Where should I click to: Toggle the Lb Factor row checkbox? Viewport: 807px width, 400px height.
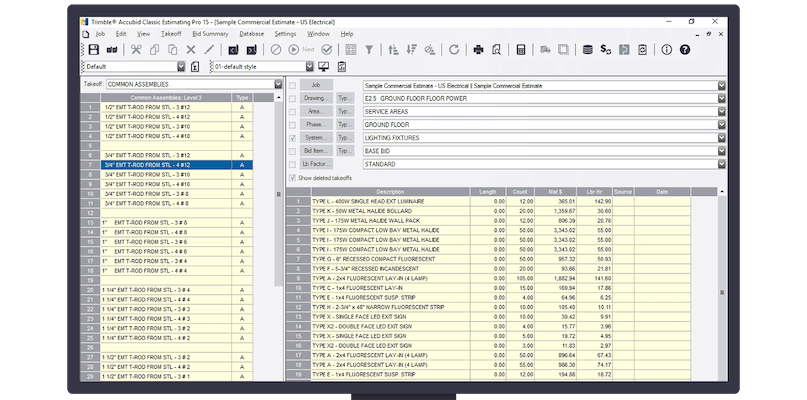(292, 164)
